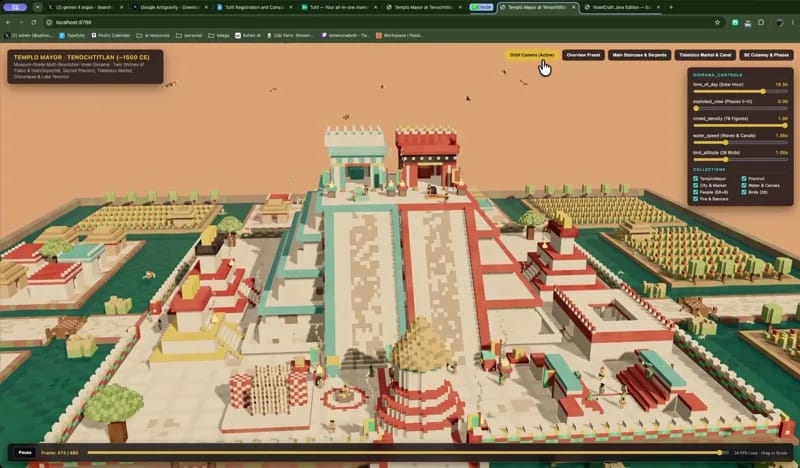
Task: Open the browser profile avatar
Action: (780, 22)
